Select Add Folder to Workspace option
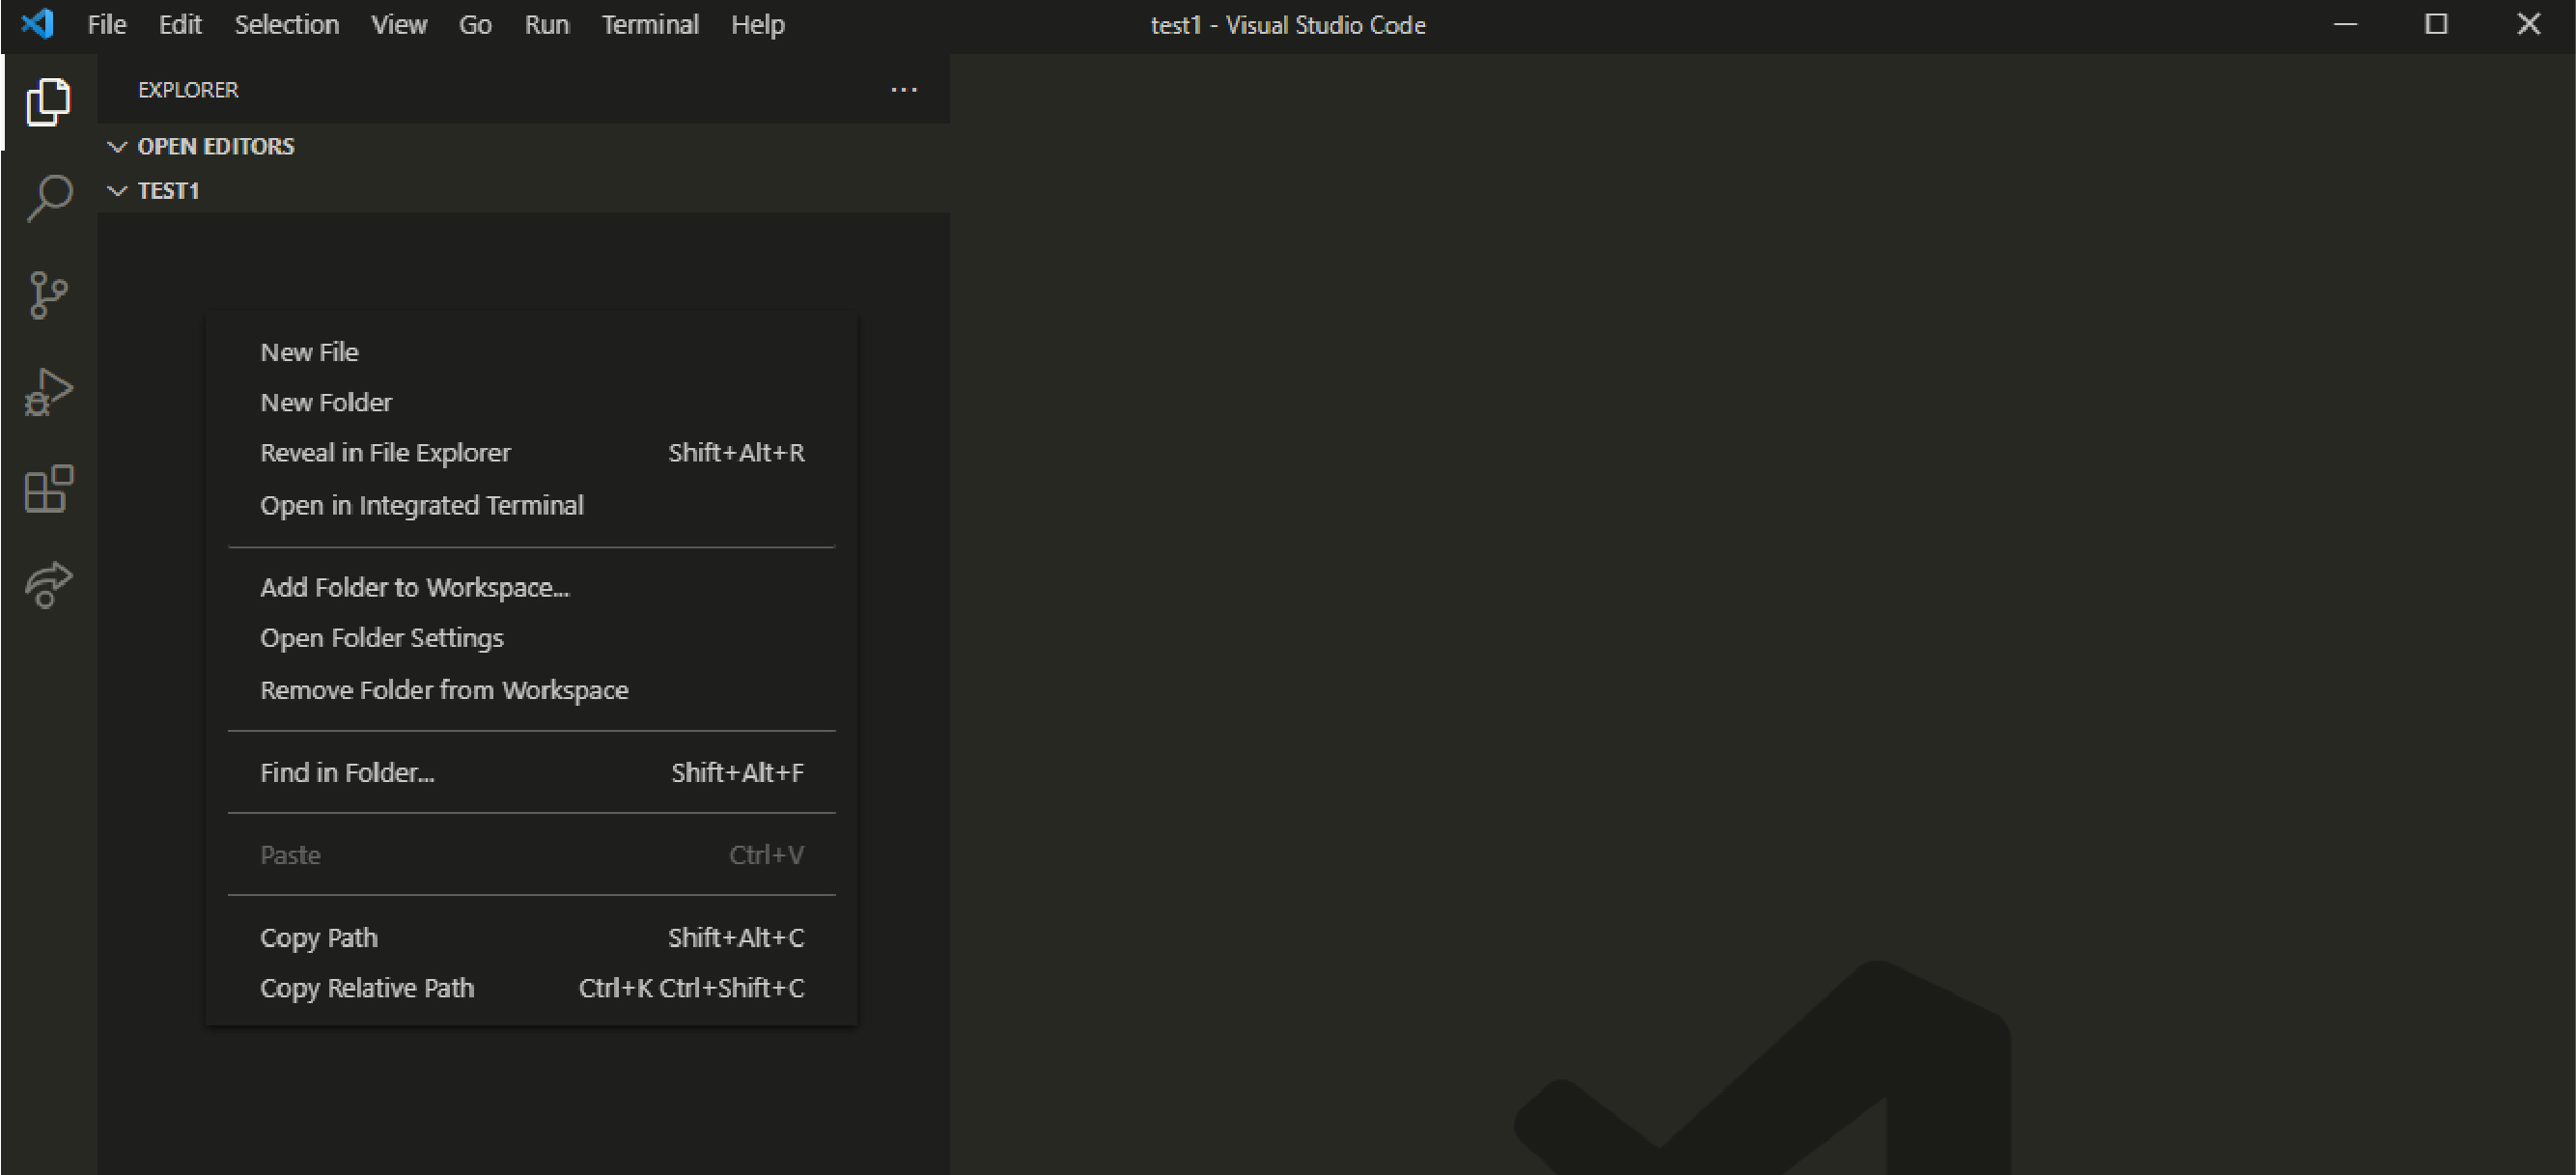Image resolution: width=2576 pixels, height=1175 pixels. point(414,588)
